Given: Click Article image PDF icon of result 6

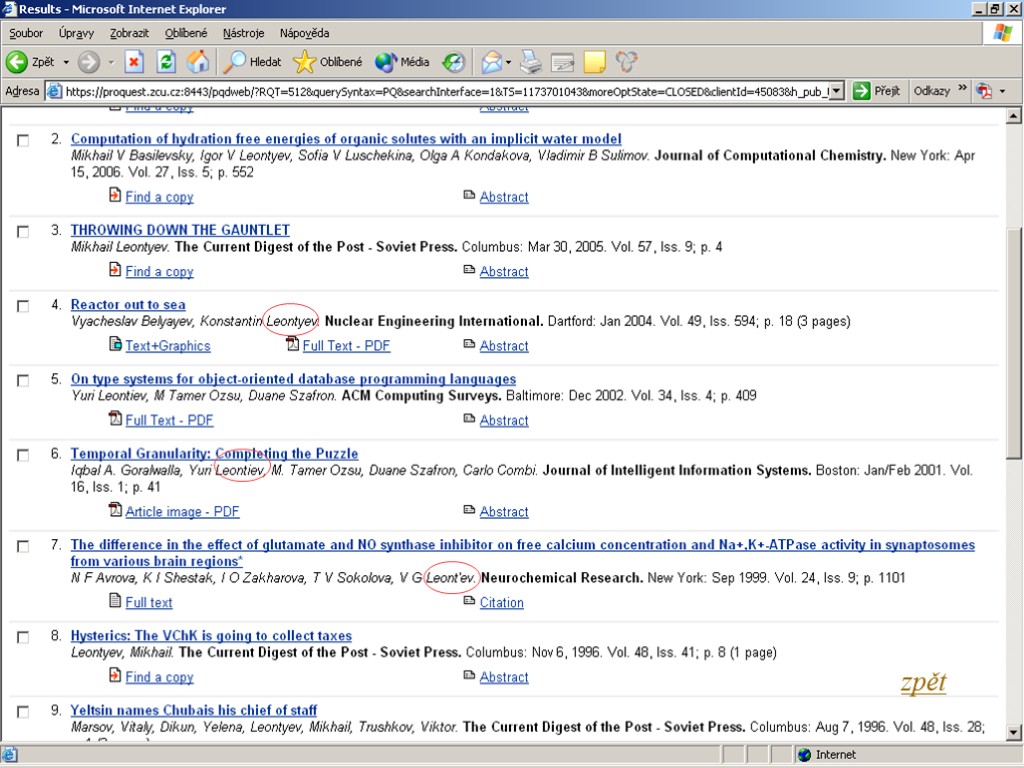Looking at the screenshot, I should click(x=115, y=509).
